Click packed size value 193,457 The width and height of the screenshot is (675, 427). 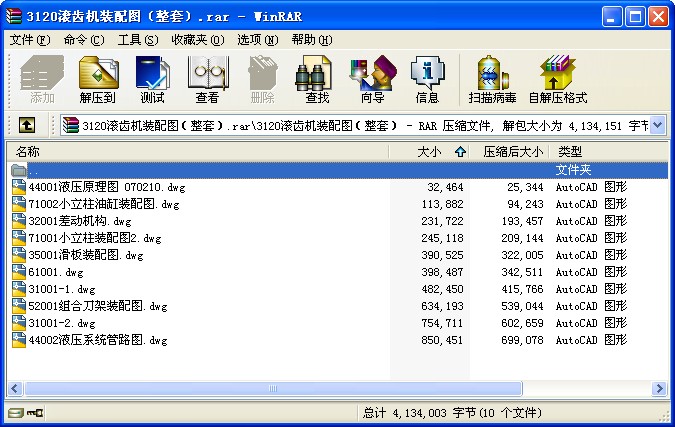tap(522, 221)
